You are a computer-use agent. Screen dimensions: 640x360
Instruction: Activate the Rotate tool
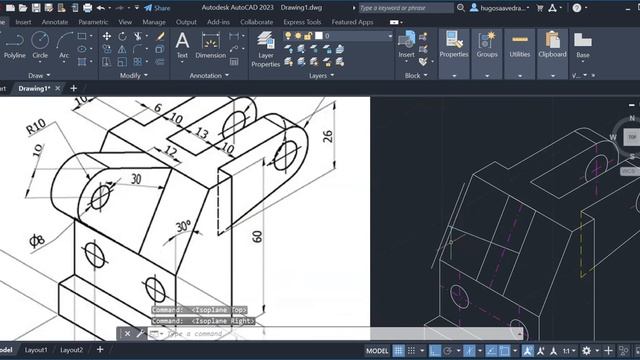coord(122,36)
